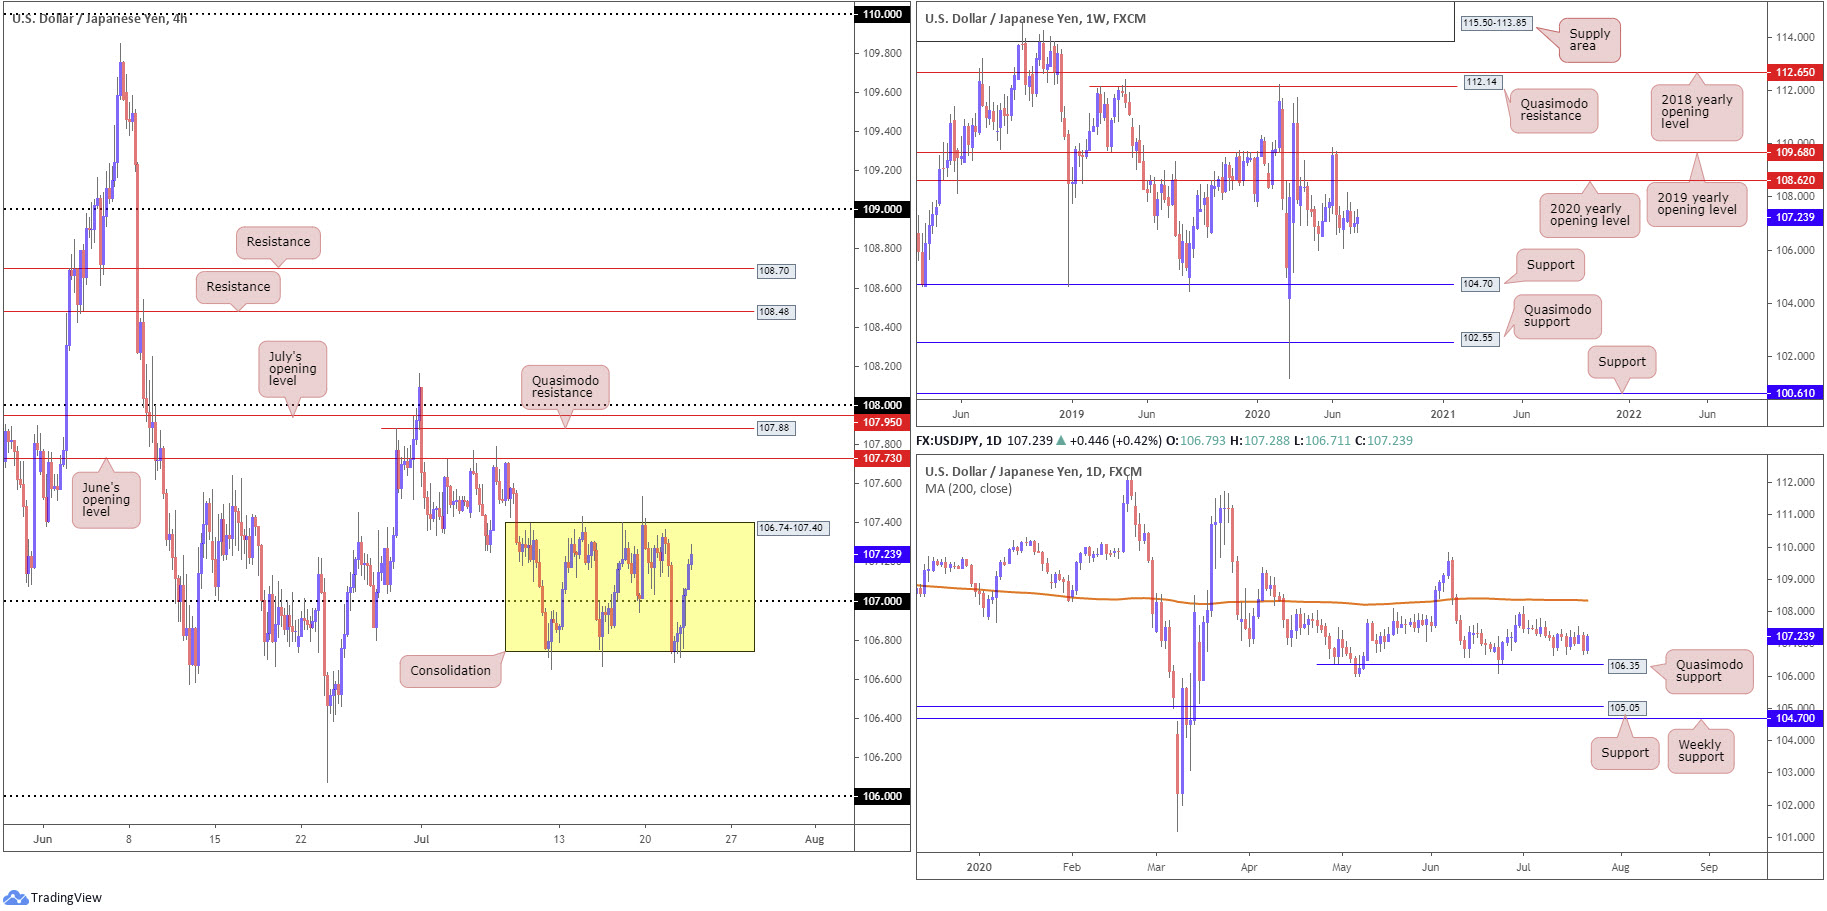Click the 104.70 tag on weekly chart
1827x911 pixels.
click(1478, 284)
